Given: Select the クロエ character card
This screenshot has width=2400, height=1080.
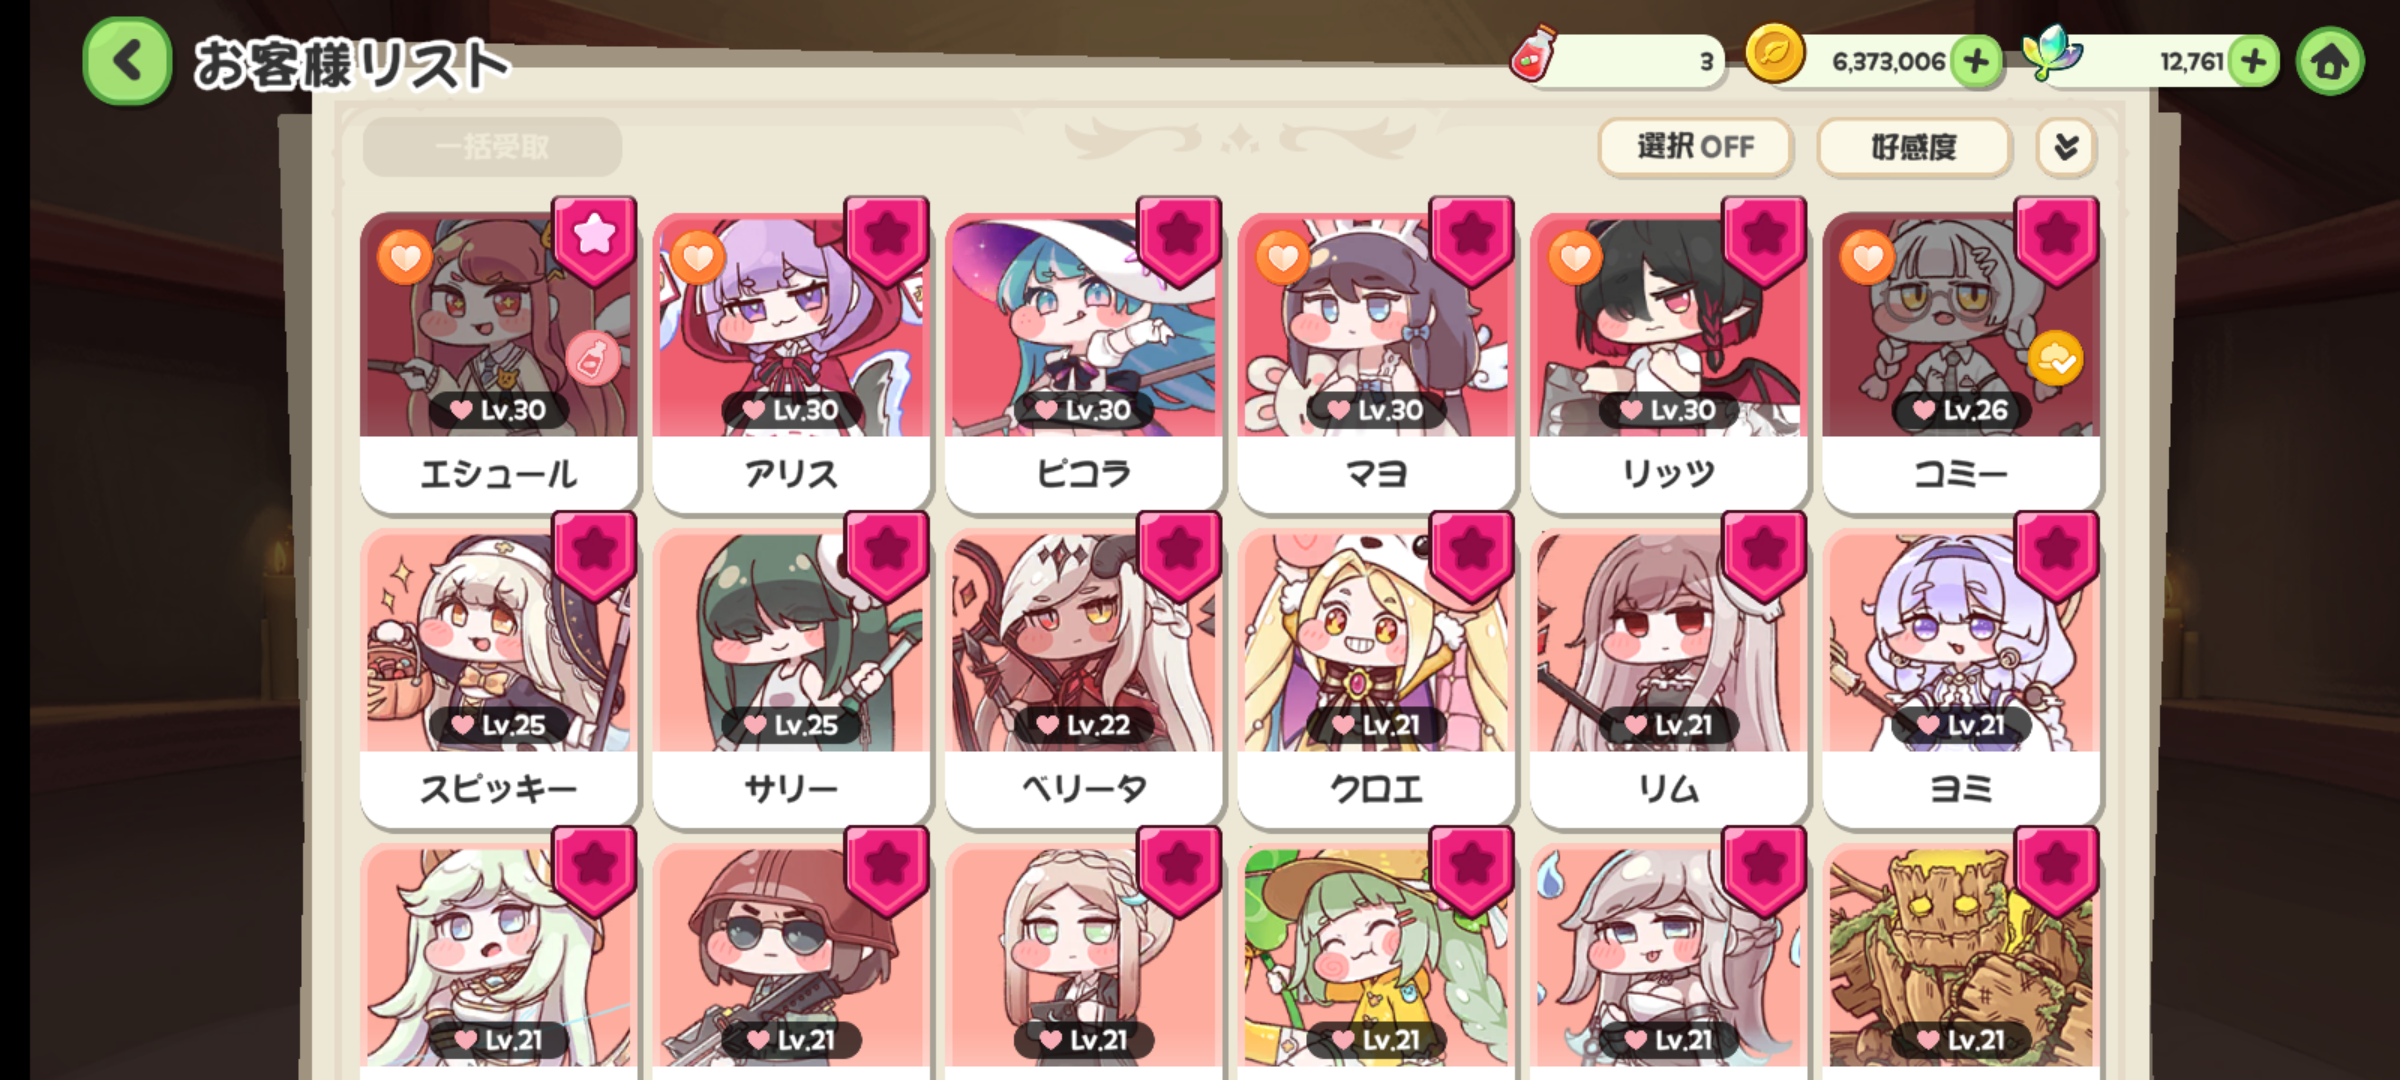Looking at the screenshot, I should click(1376, 677).
